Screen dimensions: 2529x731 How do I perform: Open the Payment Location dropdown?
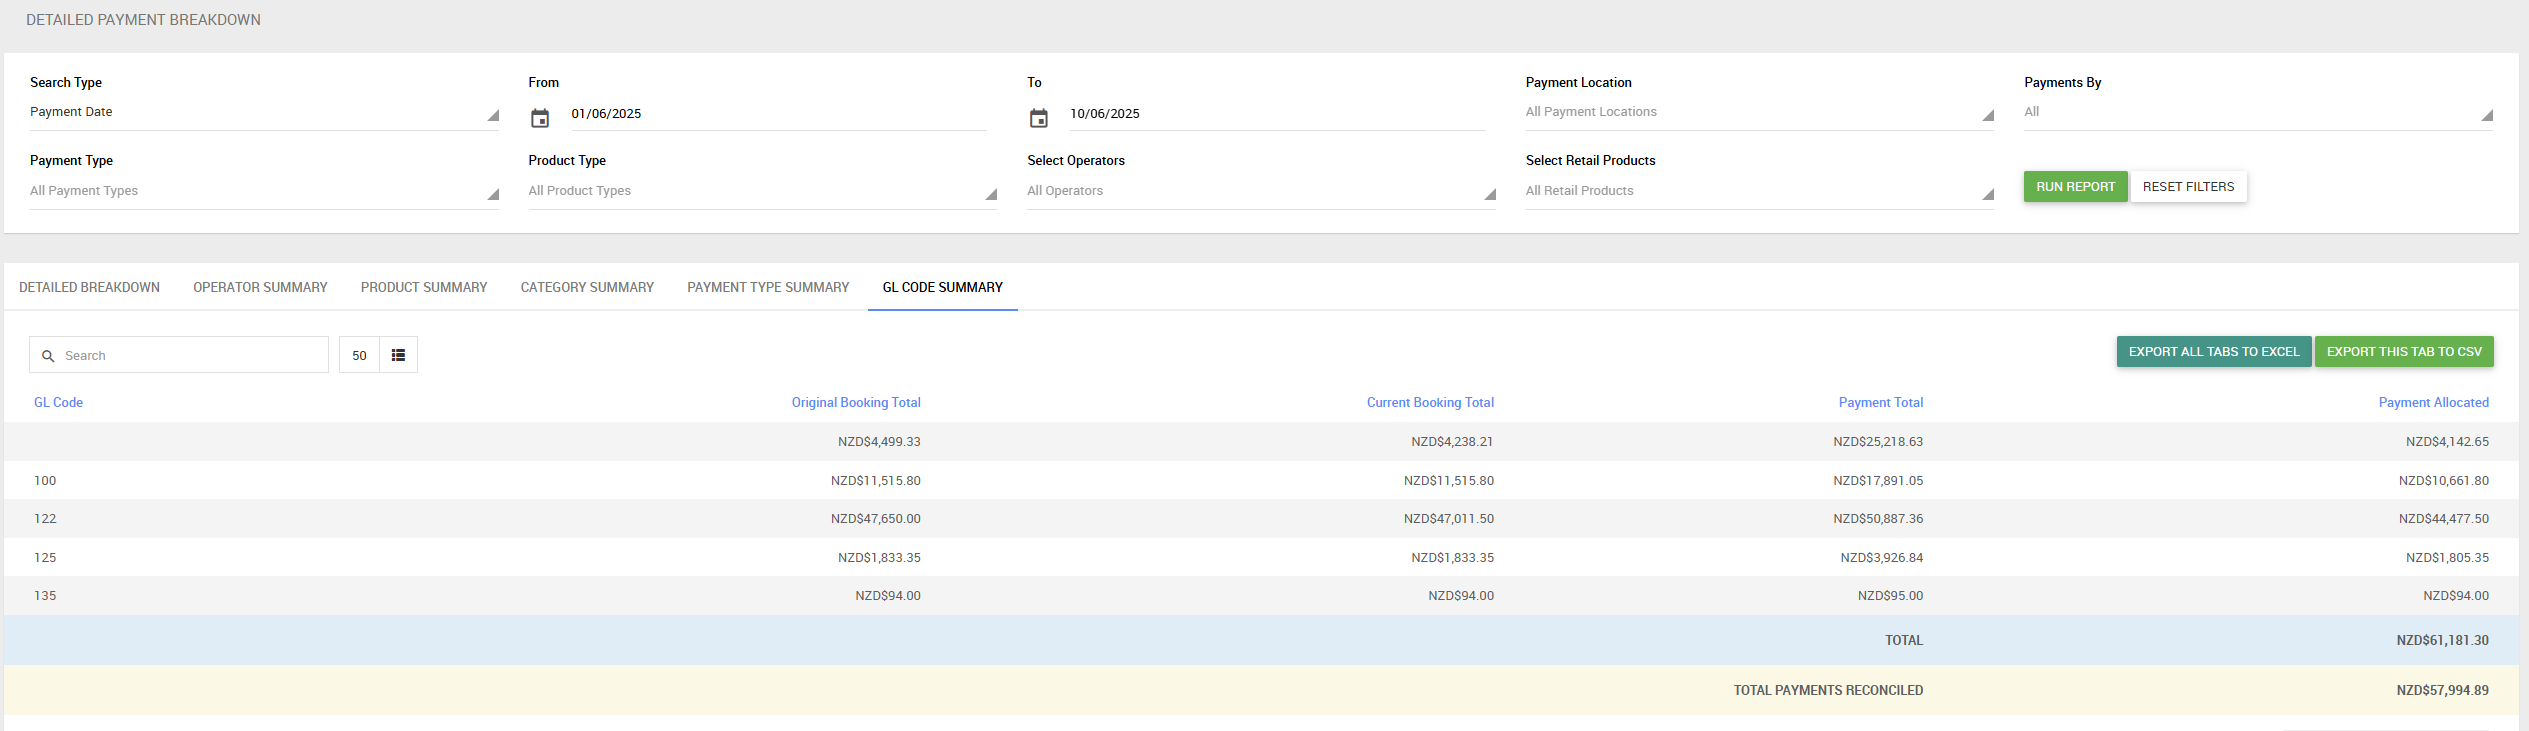point(1760,112)
